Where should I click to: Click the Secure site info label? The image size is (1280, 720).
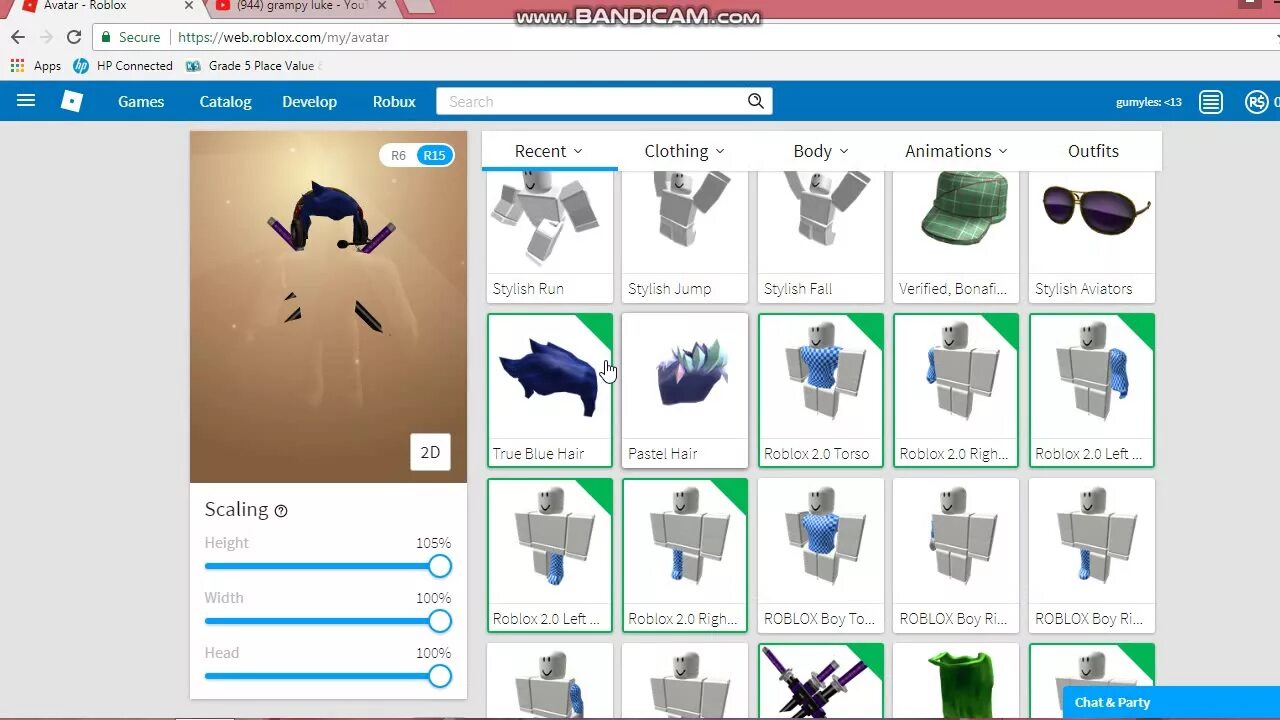[131, 37]
